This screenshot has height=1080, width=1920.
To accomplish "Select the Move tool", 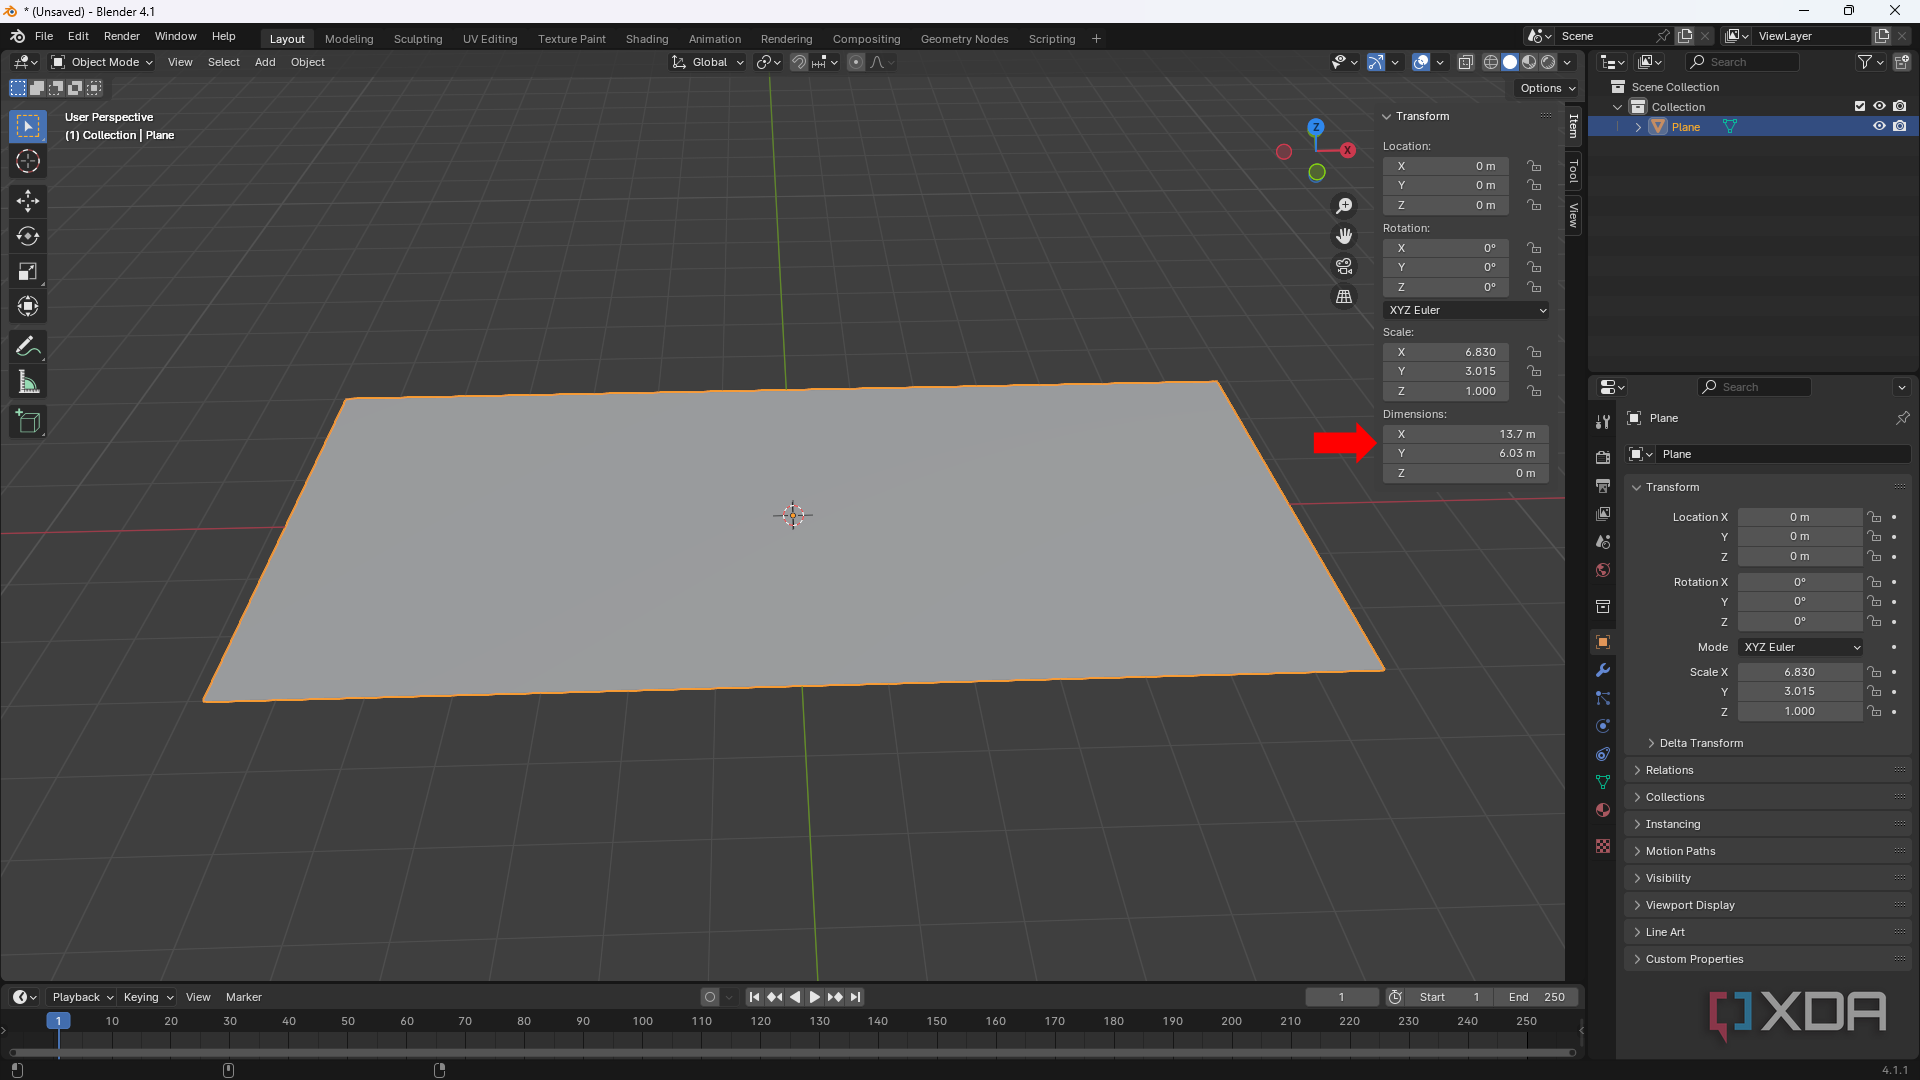I will (27, 201).
